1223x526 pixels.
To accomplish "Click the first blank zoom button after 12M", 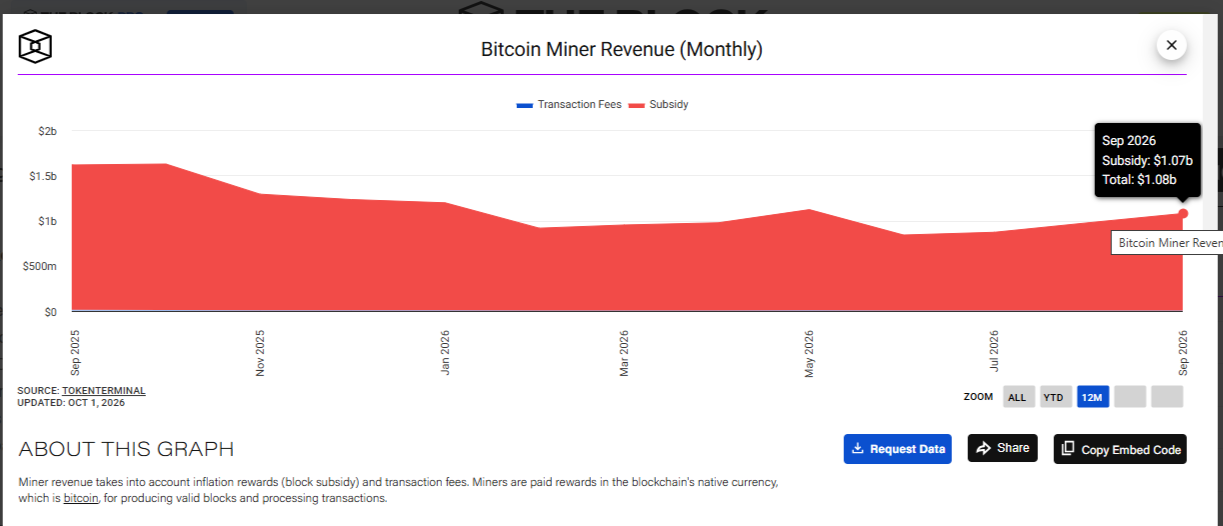I will tap(1130, 397).
